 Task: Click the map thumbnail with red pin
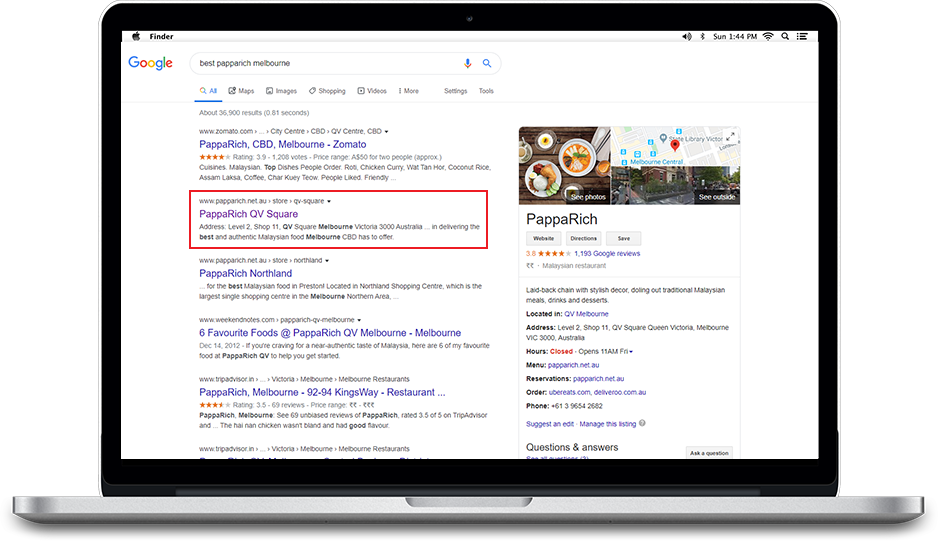point(675,146)
